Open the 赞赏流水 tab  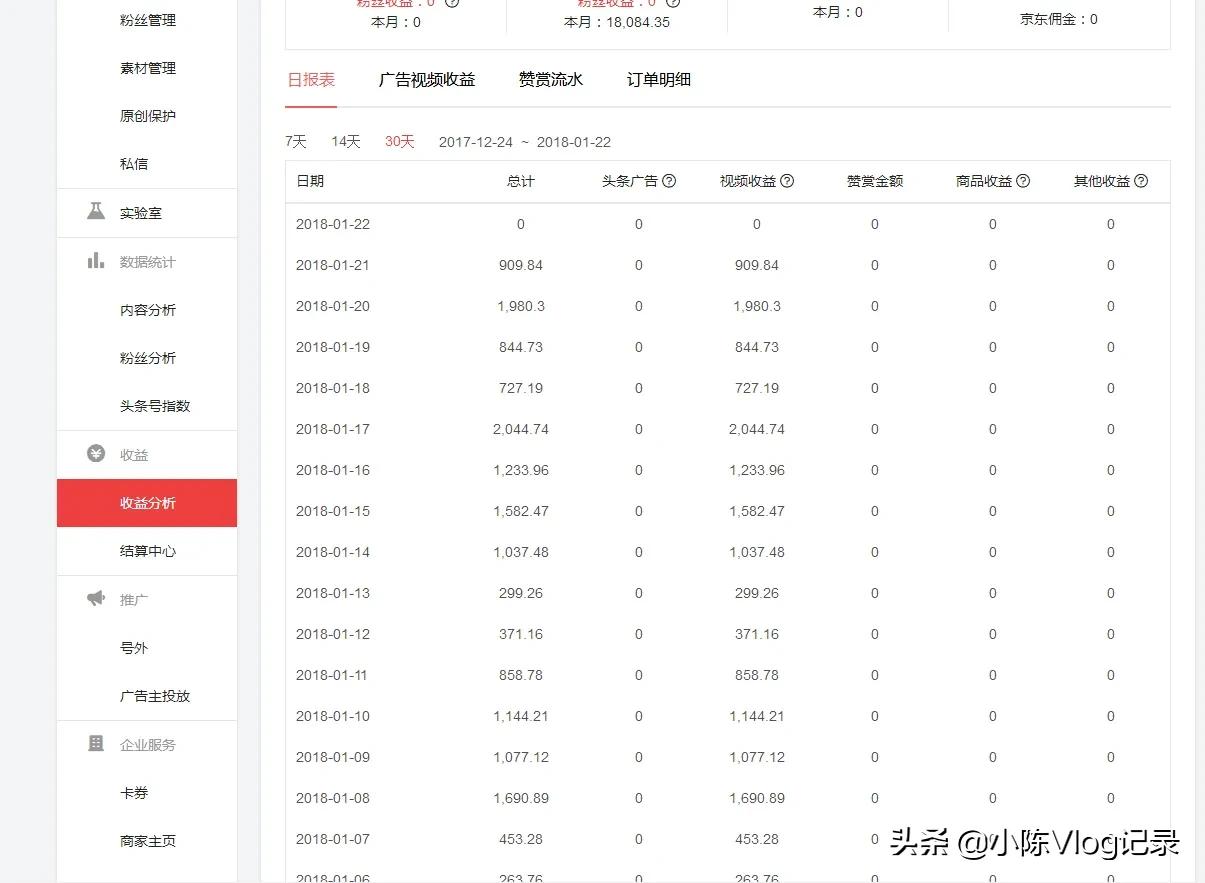(x=550, y=80)
